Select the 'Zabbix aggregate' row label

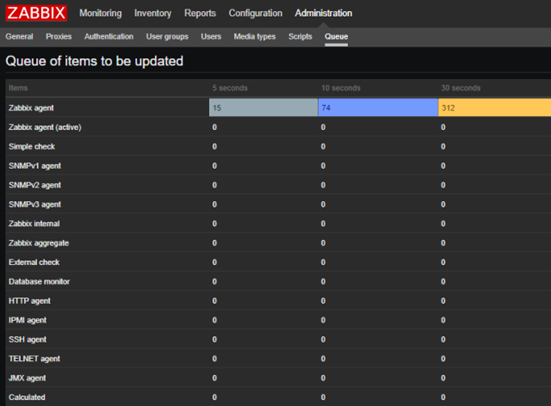coord(39,243)
